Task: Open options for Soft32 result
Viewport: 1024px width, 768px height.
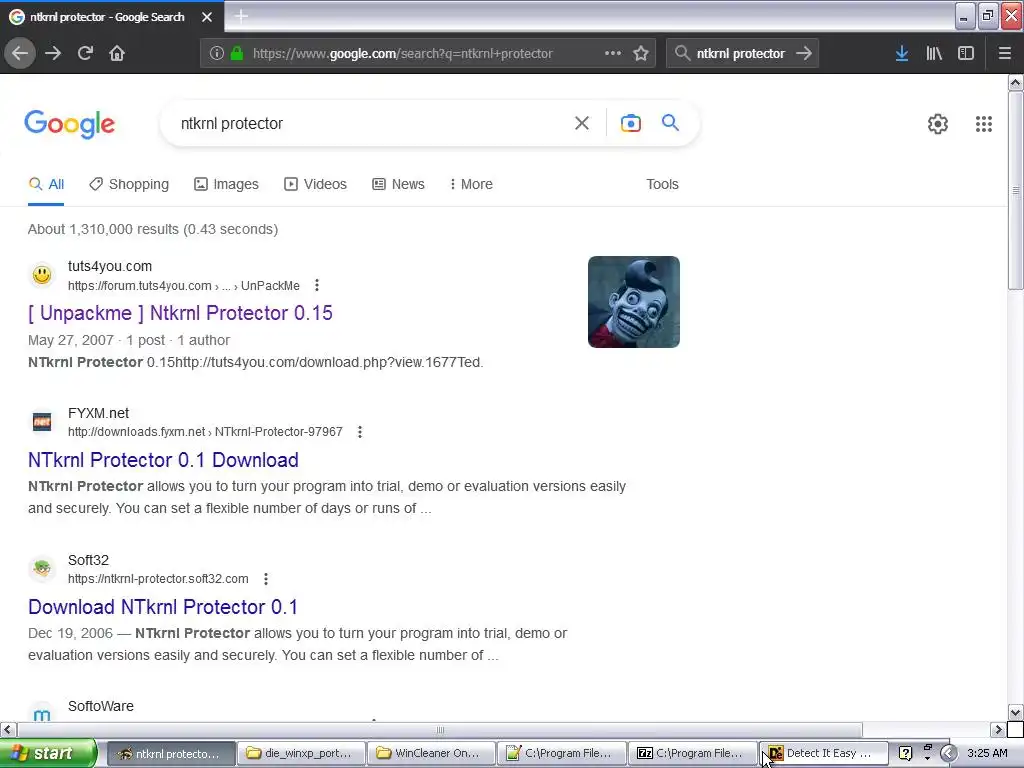Action: 266,579
